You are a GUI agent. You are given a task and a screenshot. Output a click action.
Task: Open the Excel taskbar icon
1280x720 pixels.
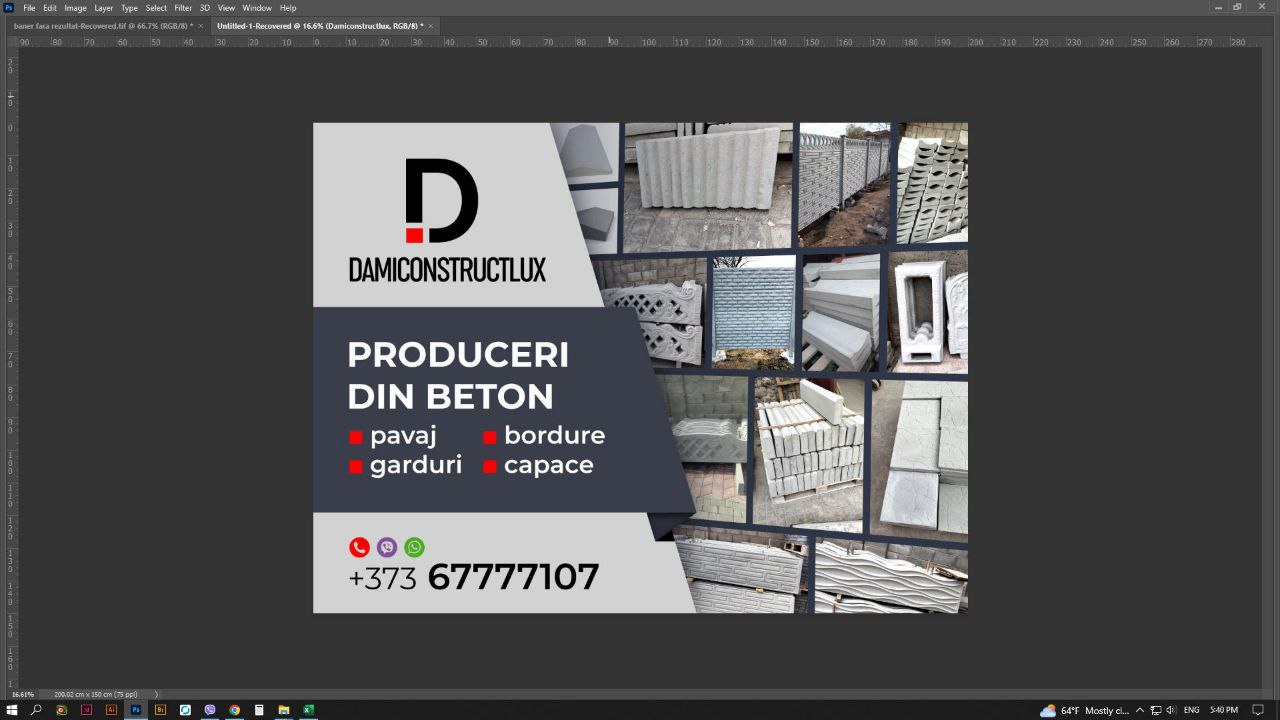[x=308, y=710]
